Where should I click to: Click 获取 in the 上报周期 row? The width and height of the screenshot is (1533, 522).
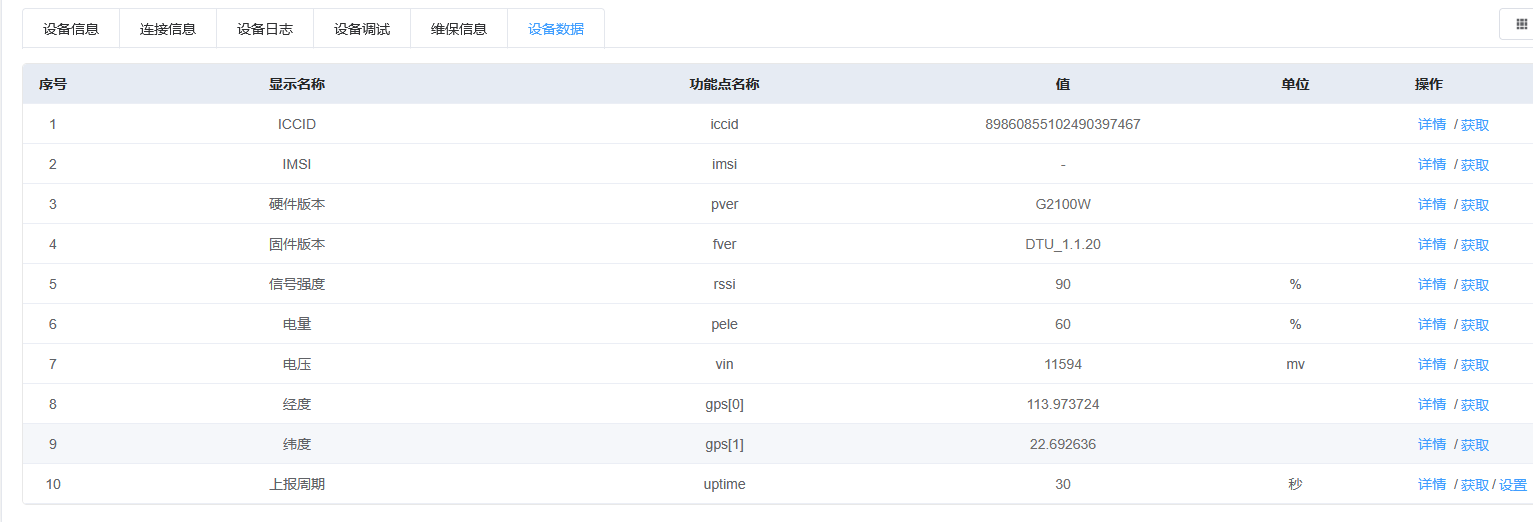1475,485
